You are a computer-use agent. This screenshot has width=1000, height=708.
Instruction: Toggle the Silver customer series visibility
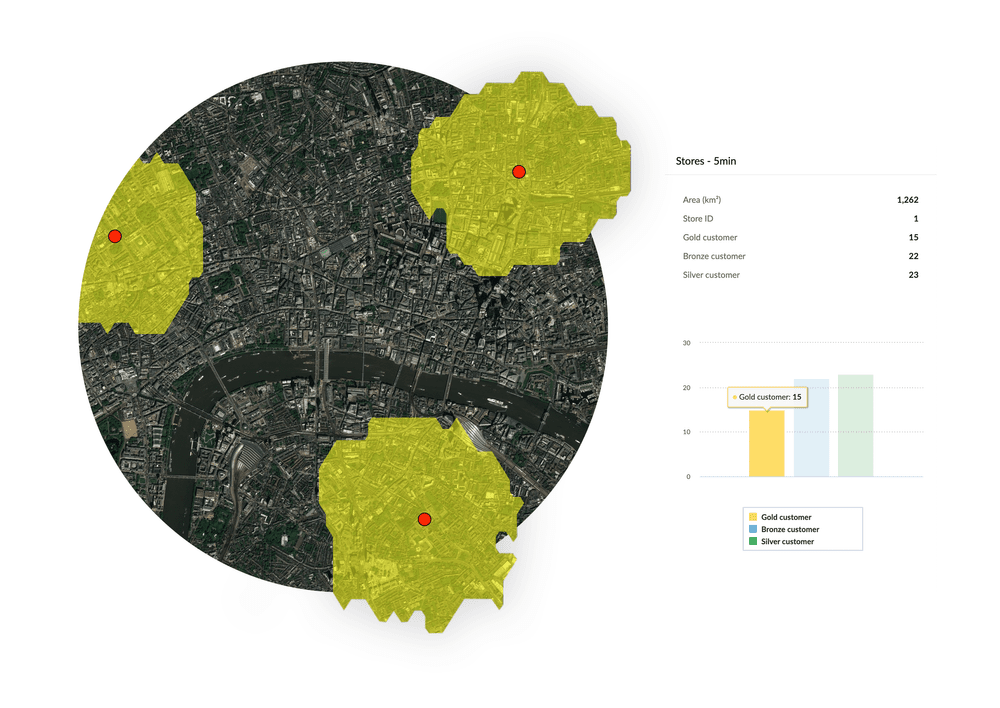787,541
